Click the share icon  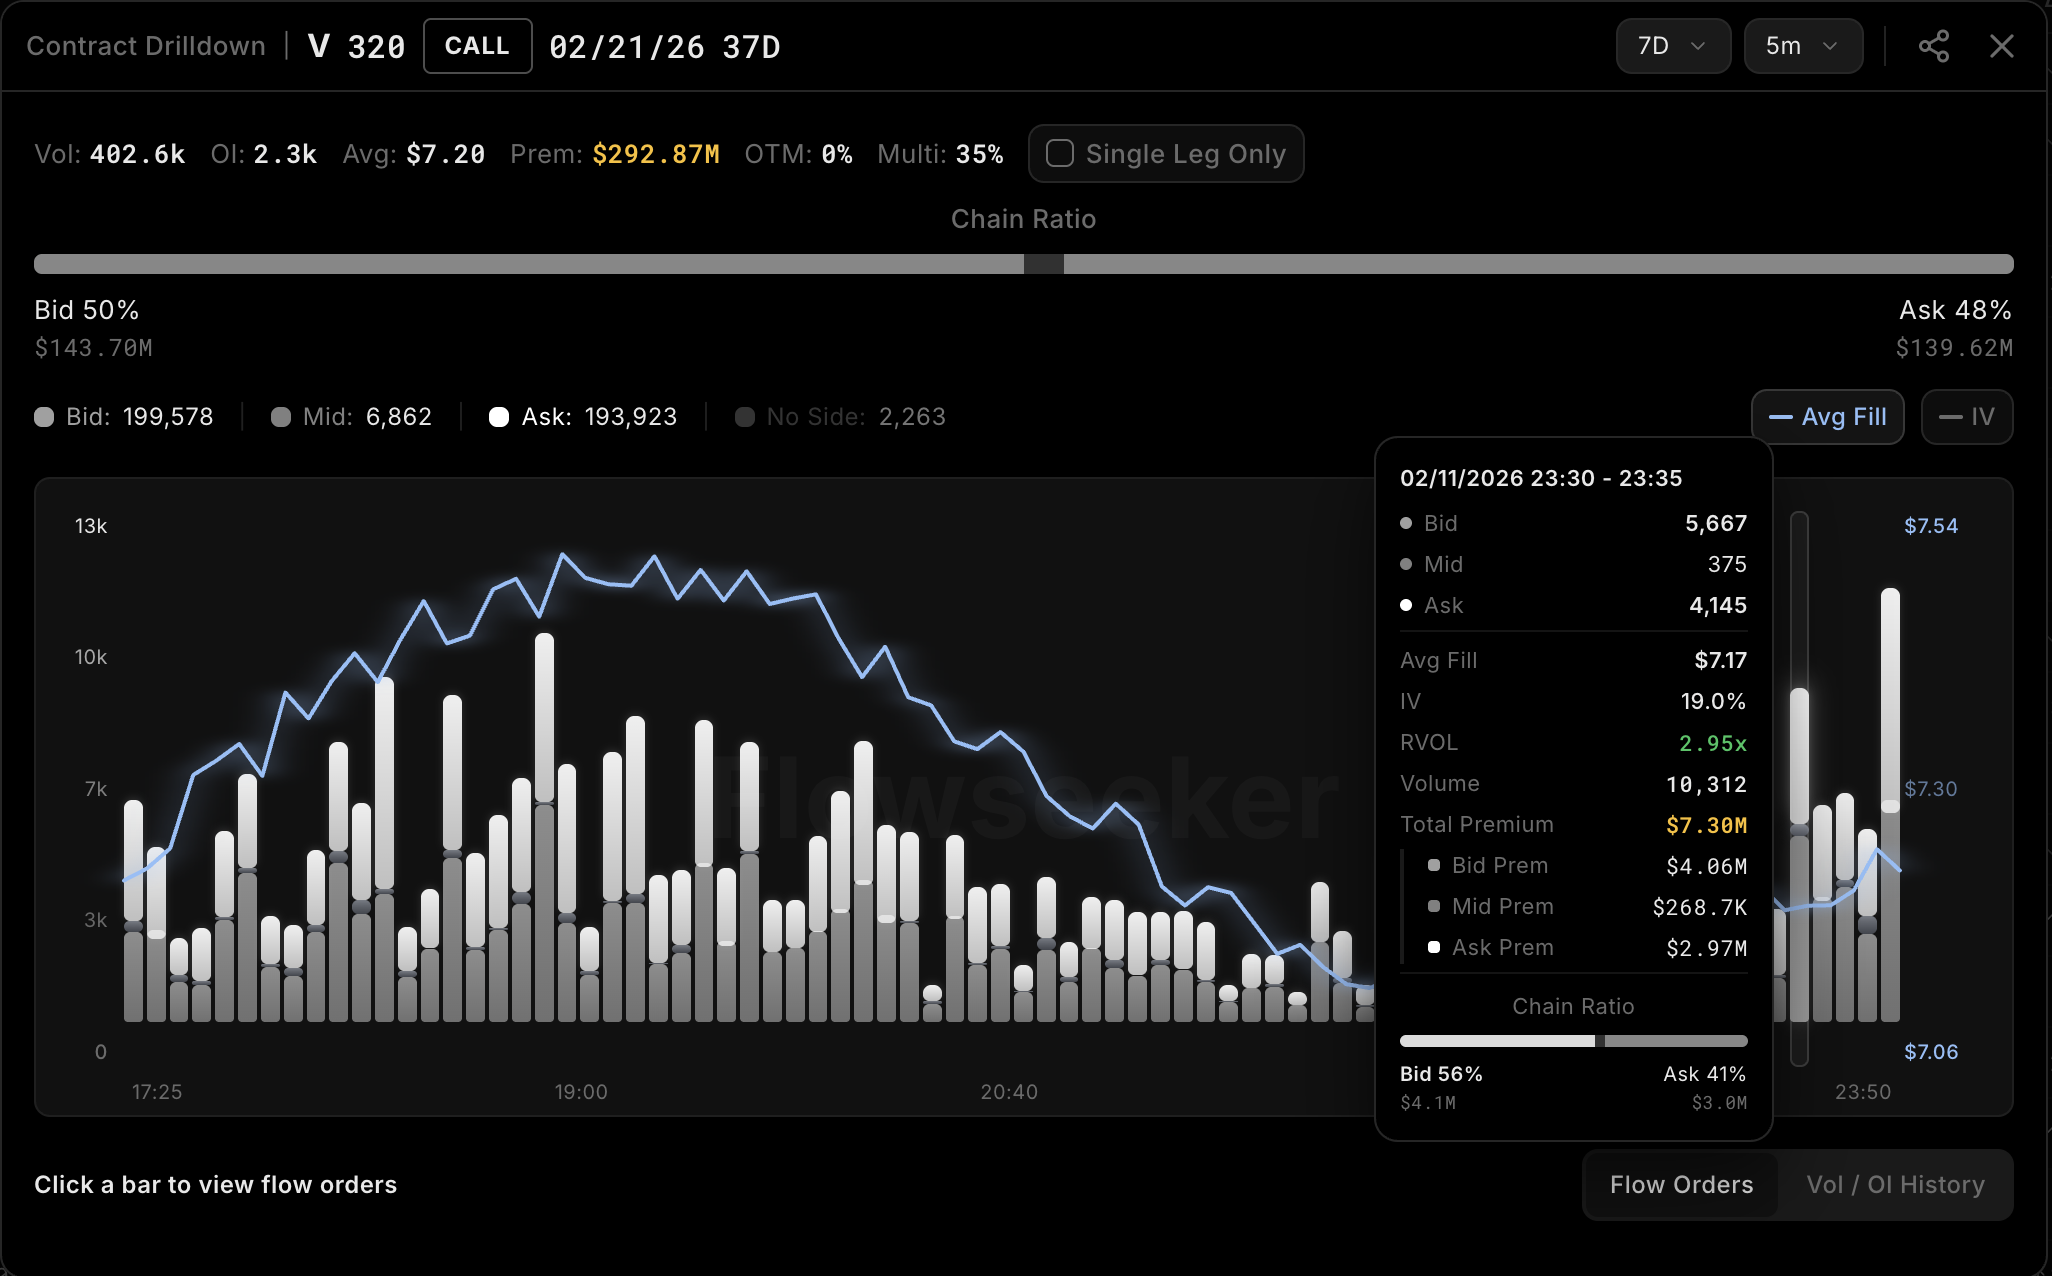1933,46
